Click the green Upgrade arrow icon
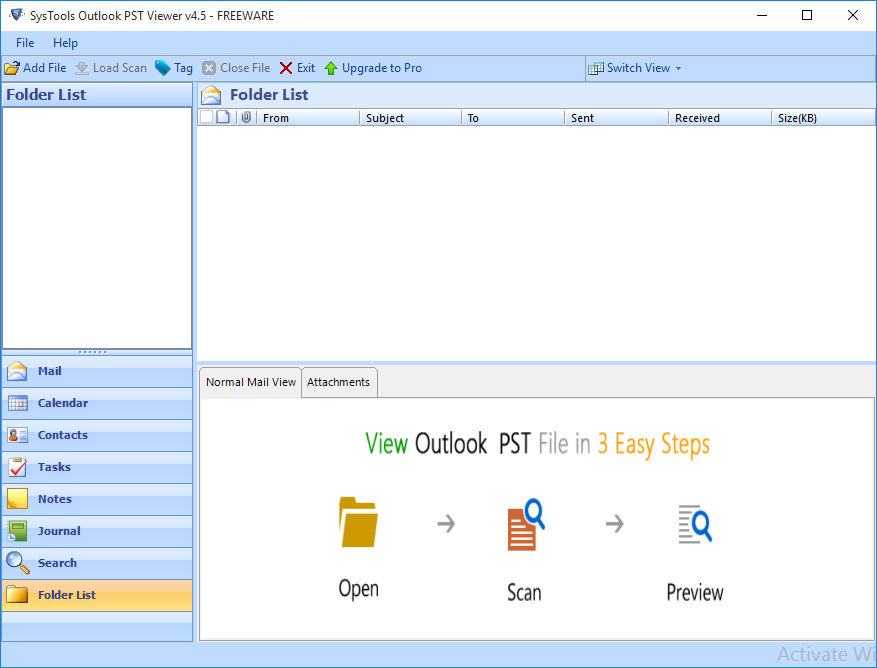 point(331,68)
